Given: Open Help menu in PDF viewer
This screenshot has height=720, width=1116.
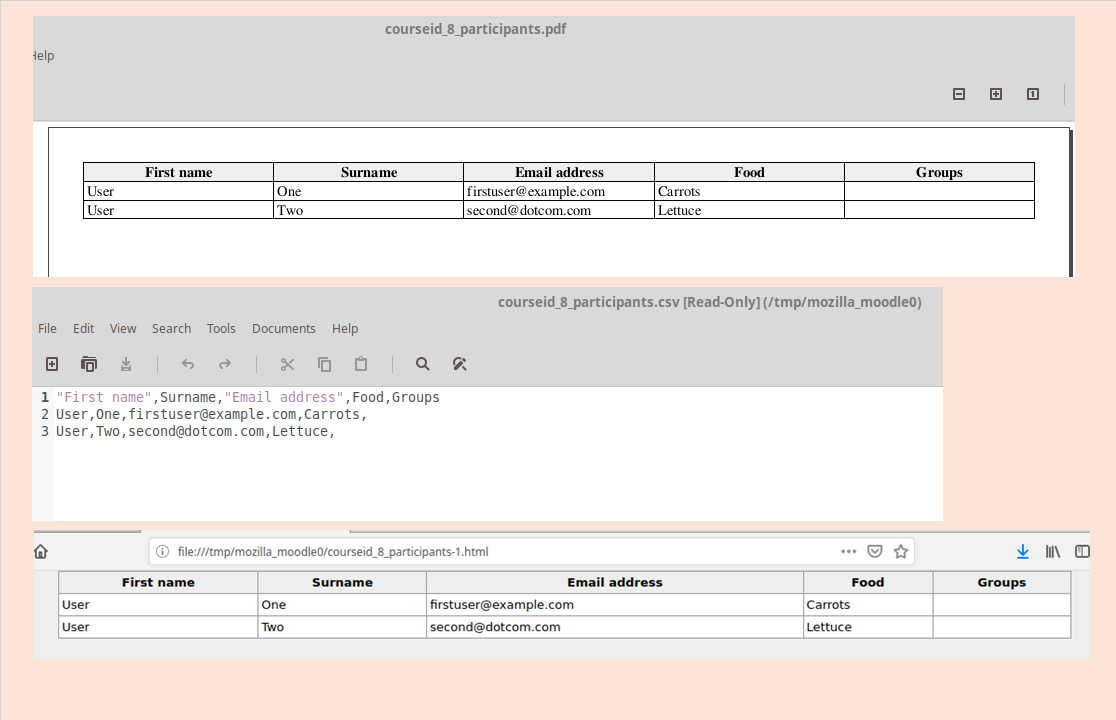Looking at the screenshot, I should coord(43,55).
